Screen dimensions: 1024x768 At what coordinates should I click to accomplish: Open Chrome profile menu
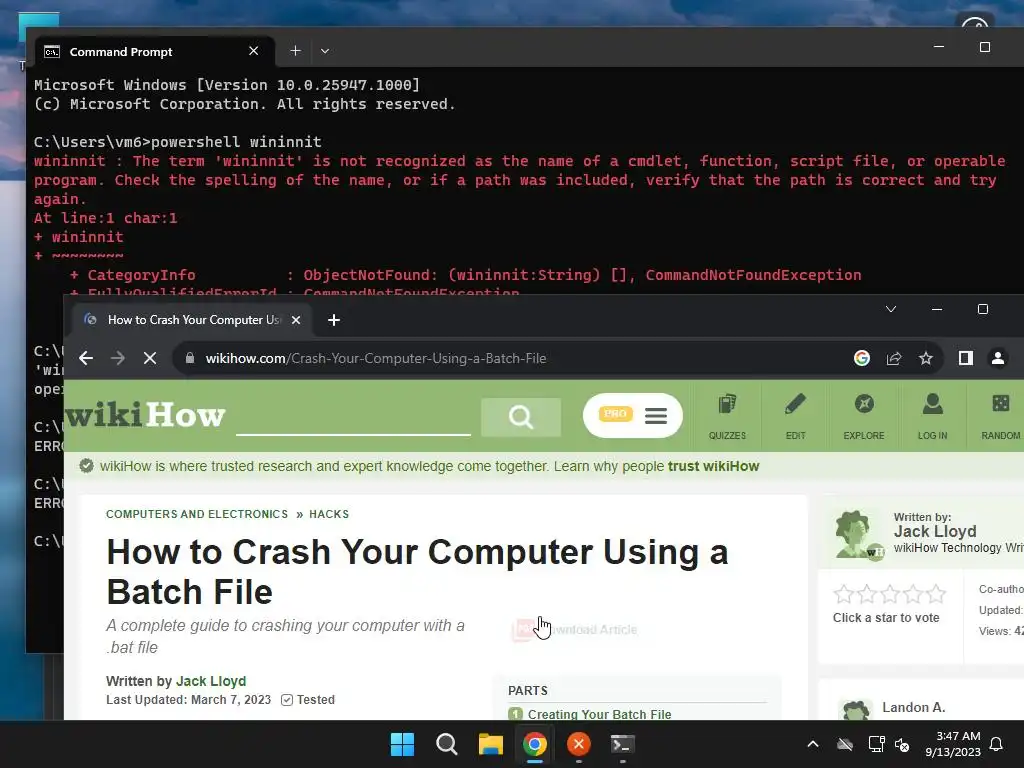coord(998,358)
